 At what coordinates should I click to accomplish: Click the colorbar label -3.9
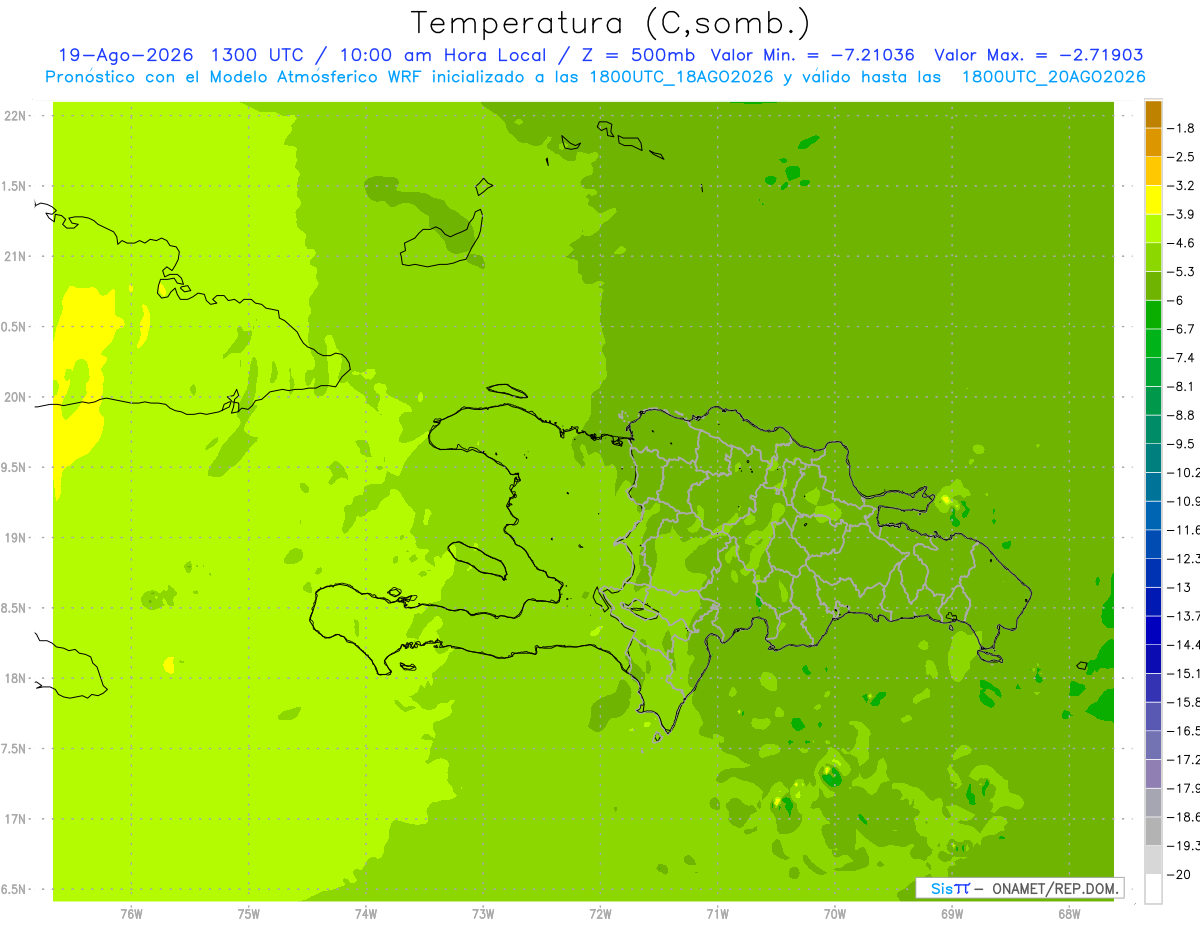(x=1183, y=214)
